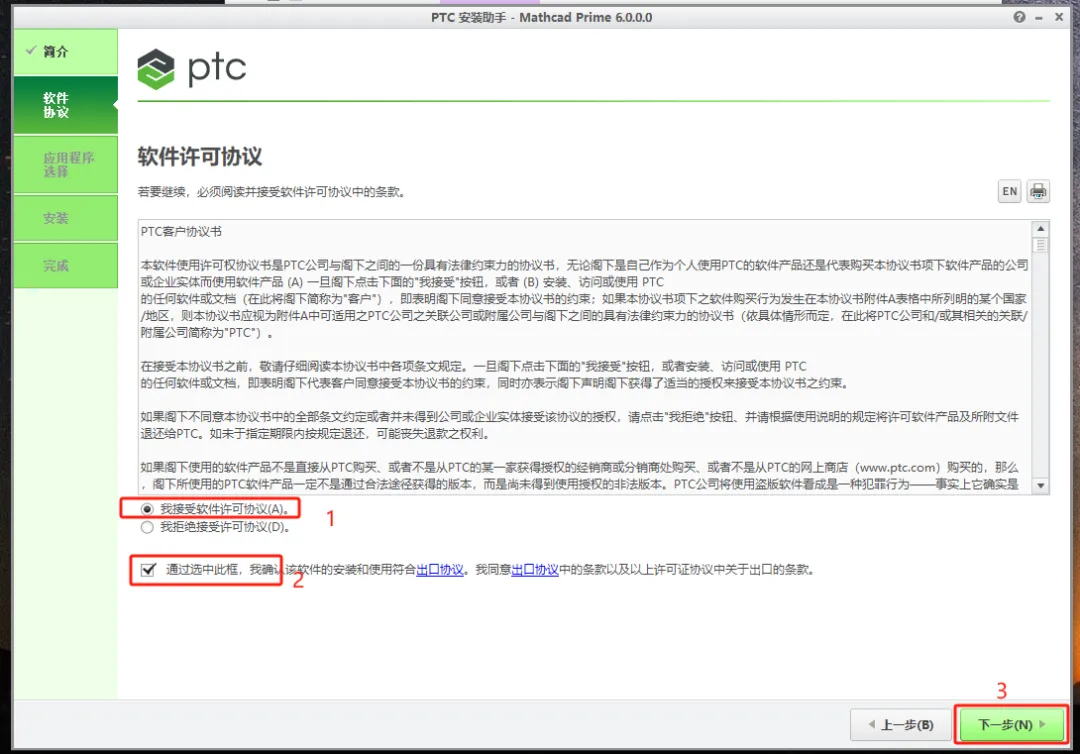Close the PTC installer window
The width and height of the screenshot is (1080, 754).
tap(1059, 17)
